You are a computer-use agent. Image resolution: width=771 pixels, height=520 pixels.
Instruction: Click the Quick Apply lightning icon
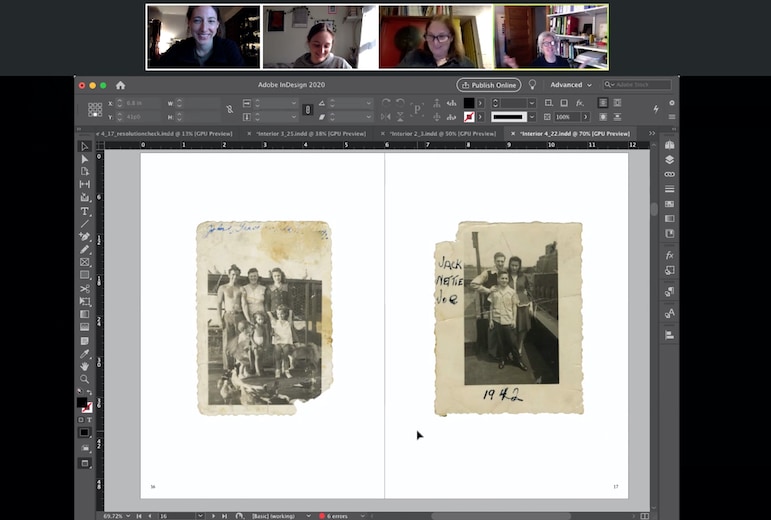[x=656, y=109]
